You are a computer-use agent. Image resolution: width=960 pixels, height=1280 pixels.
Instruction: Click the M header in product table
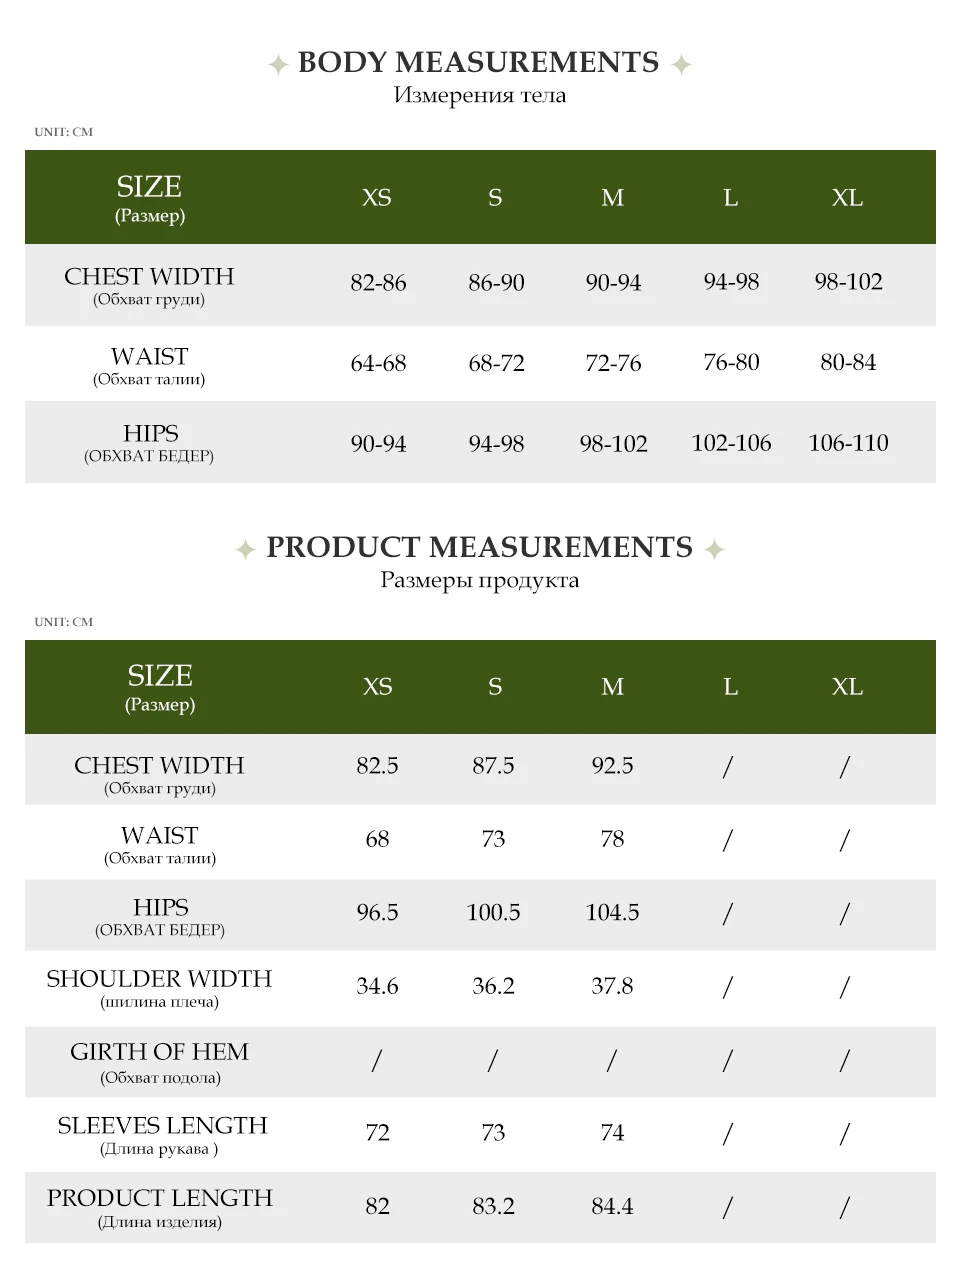(613, 687)
